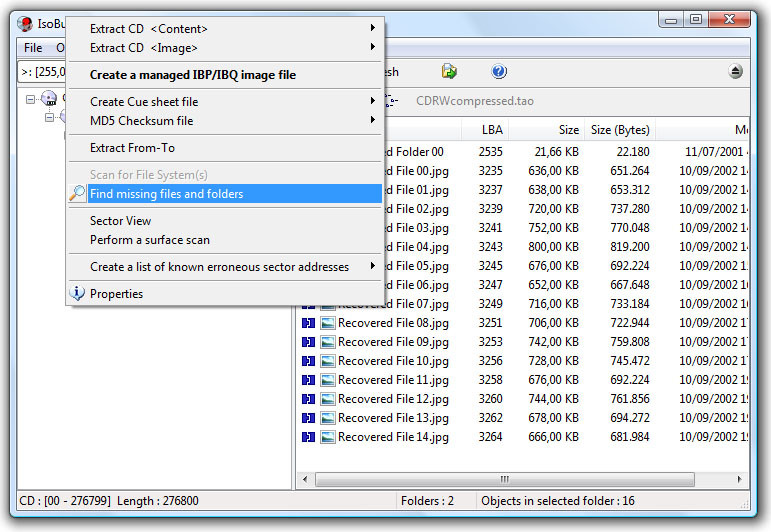771x532 pixels.
Task: Collapse the second-level tree node
Action: click(x=49, y=118)
